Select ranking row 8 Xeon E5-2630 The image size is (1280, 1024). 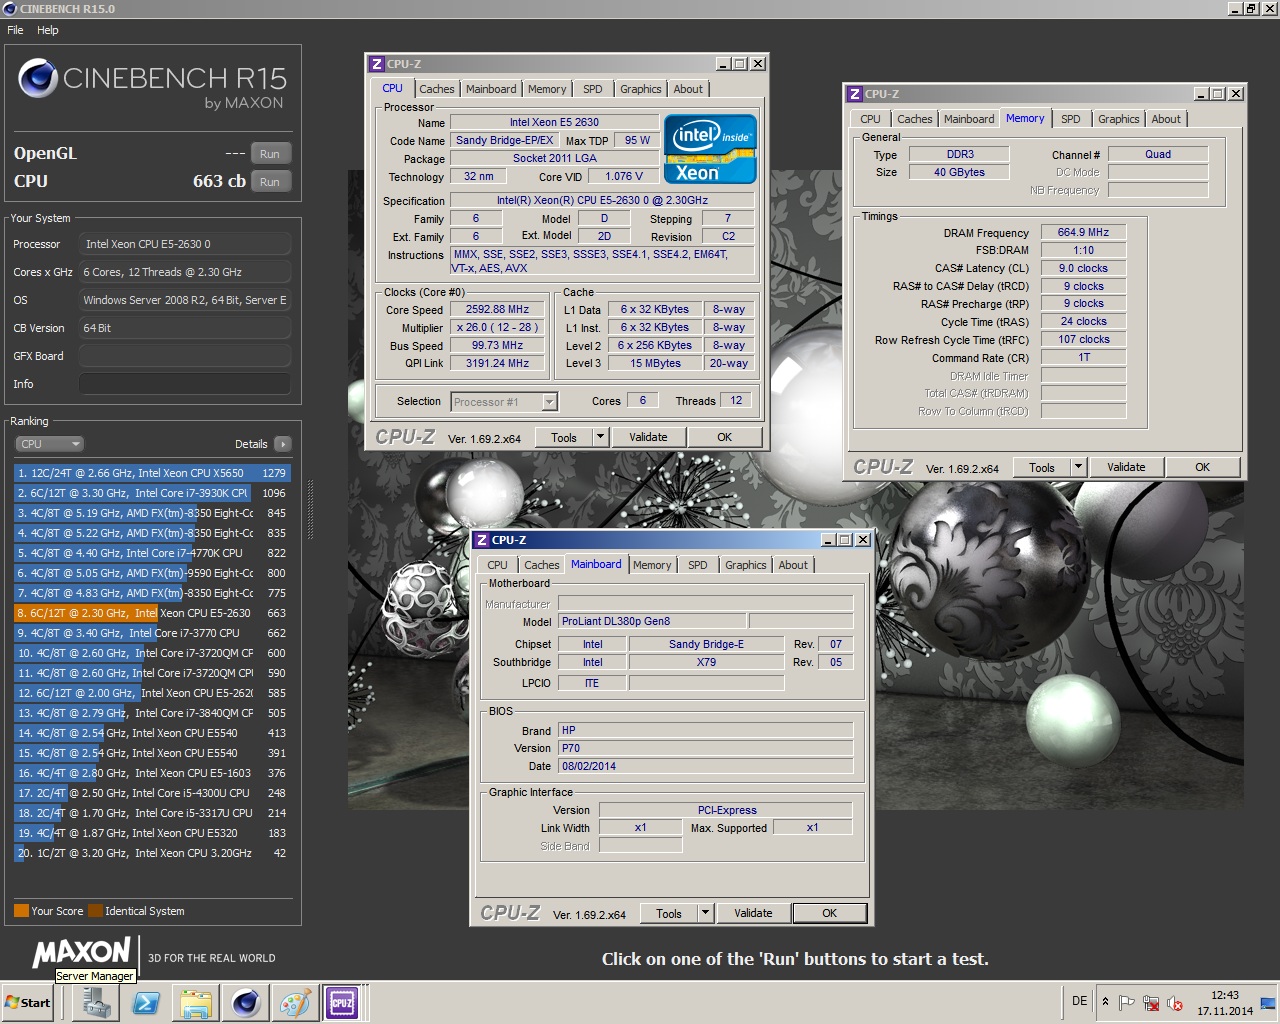152,613
